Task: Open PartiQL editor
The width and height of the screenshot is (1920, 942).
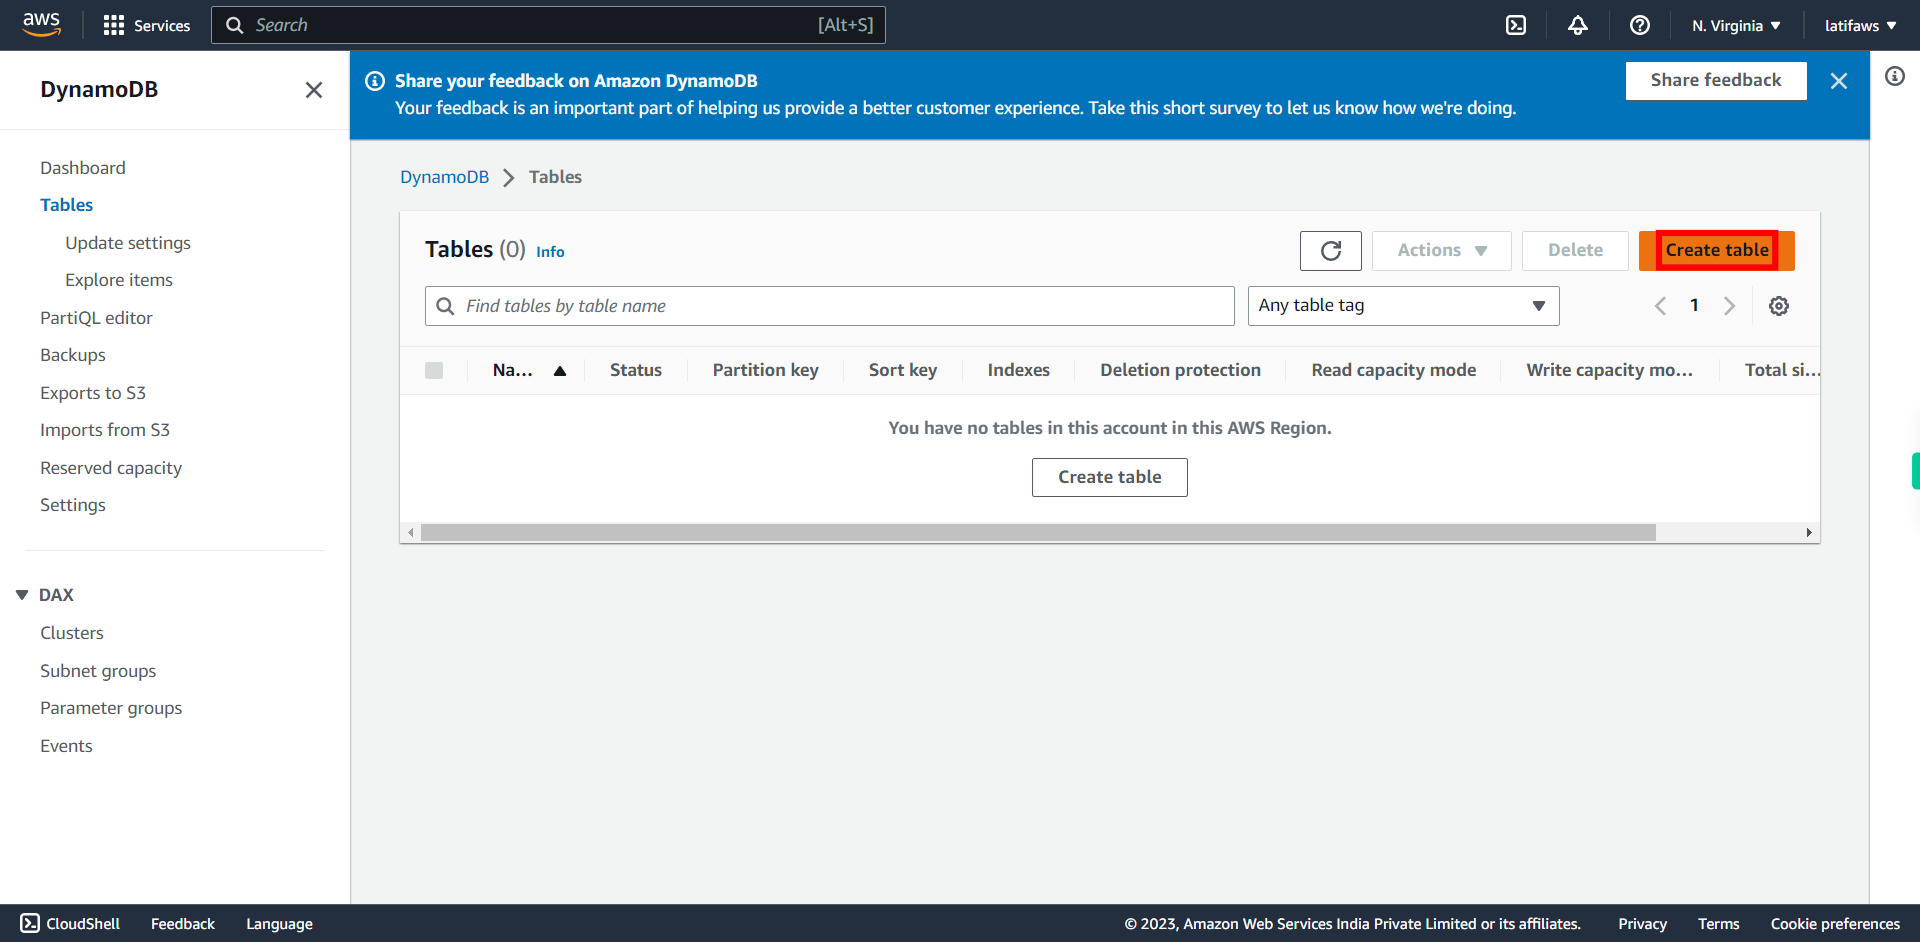Action: (x=96, y=318)
